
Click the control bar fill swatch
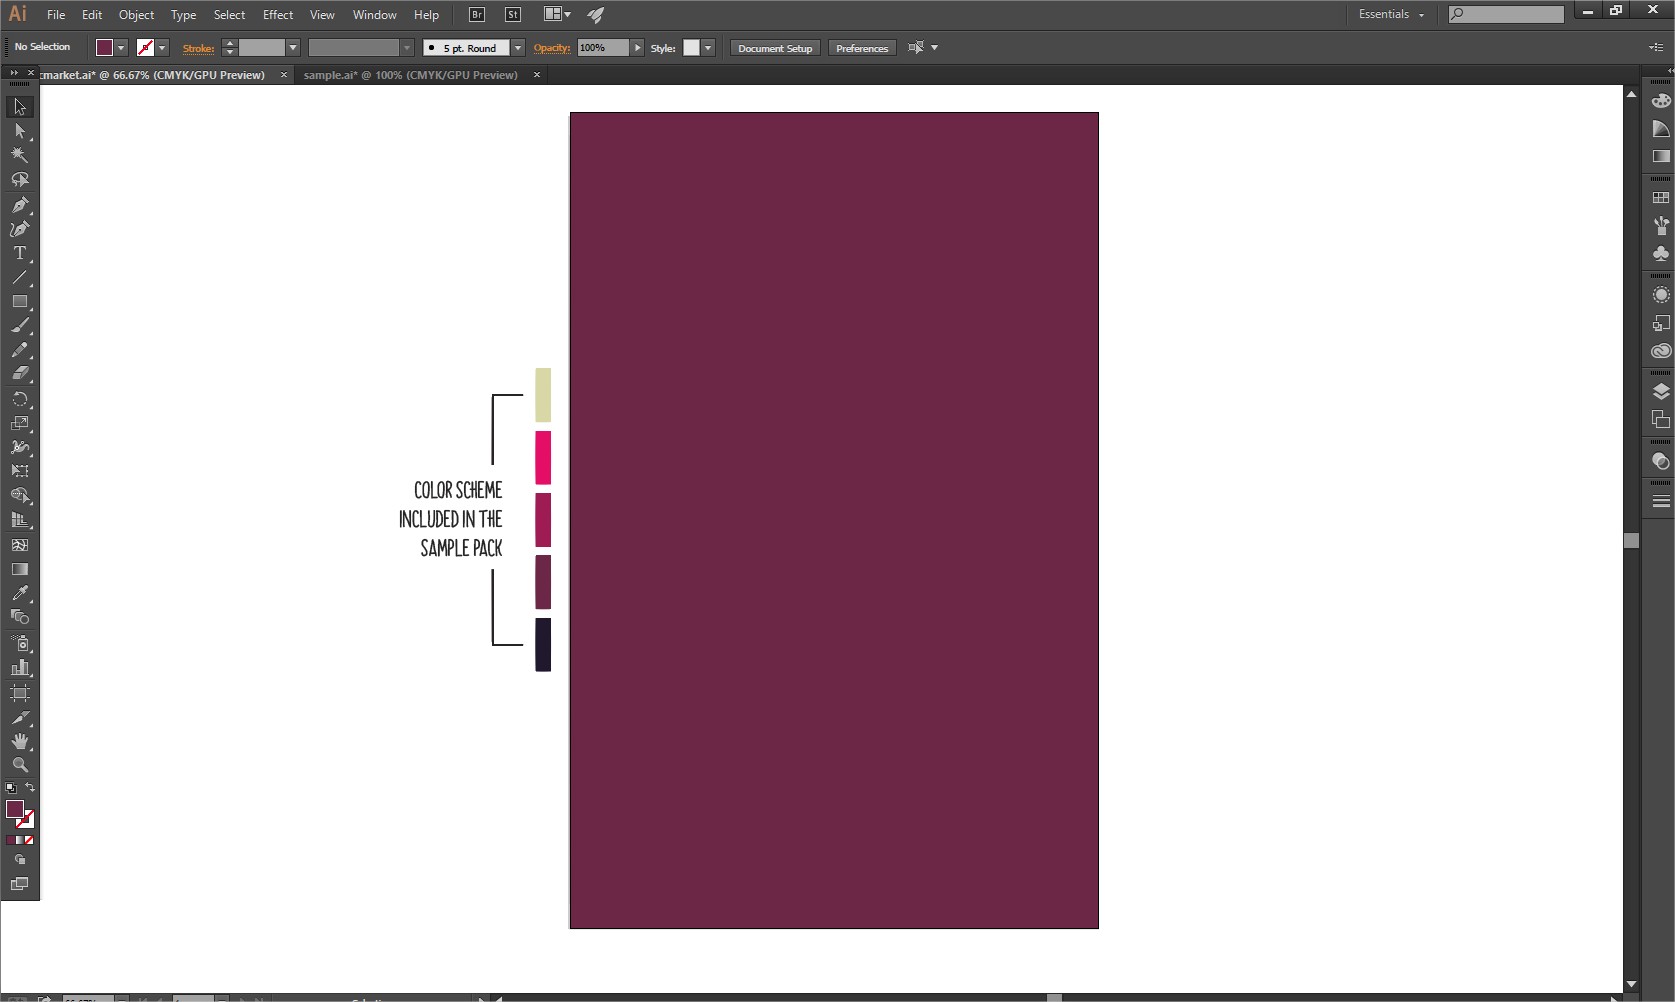pyautogui.click(x=104, y=48)
